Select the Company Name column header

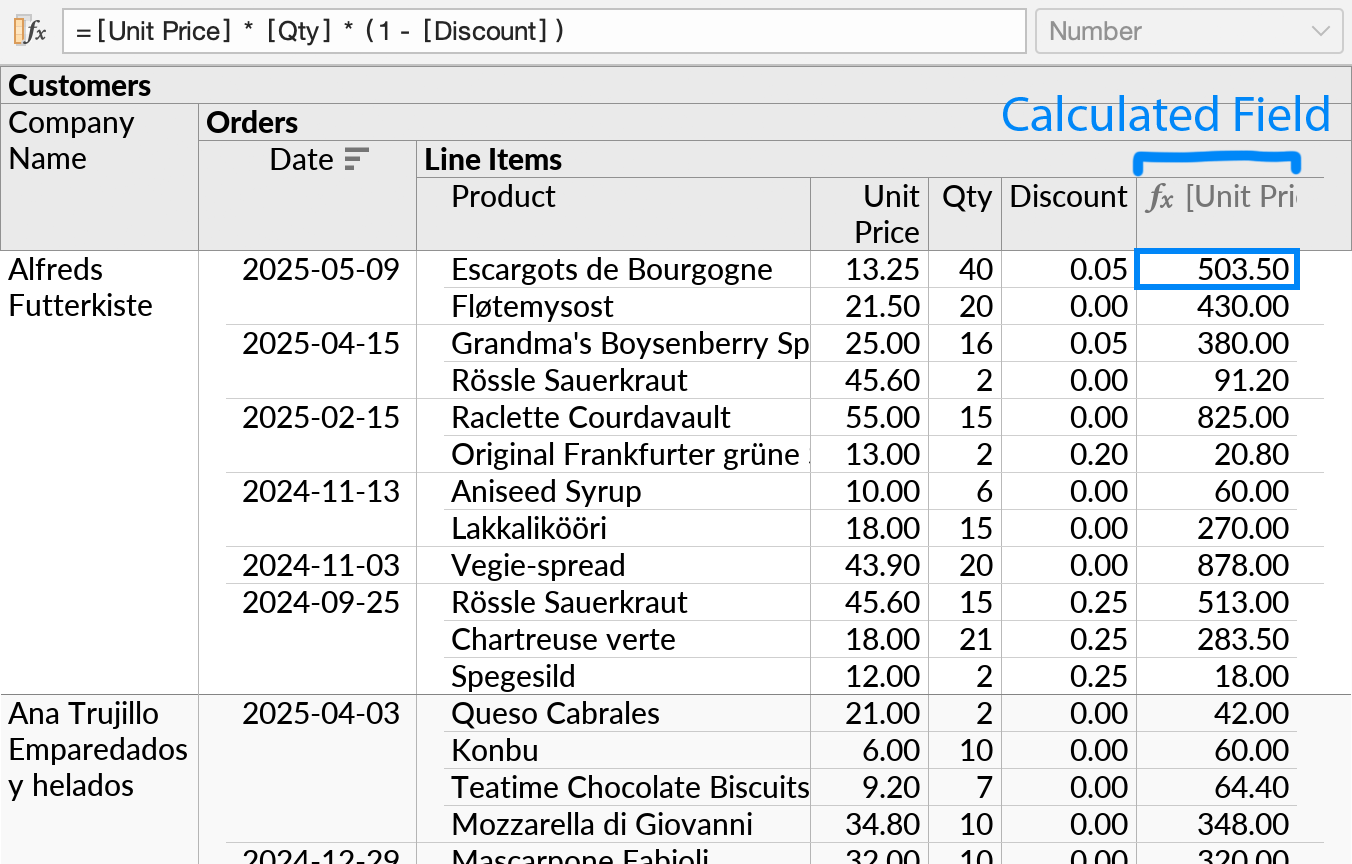(71, 140)
